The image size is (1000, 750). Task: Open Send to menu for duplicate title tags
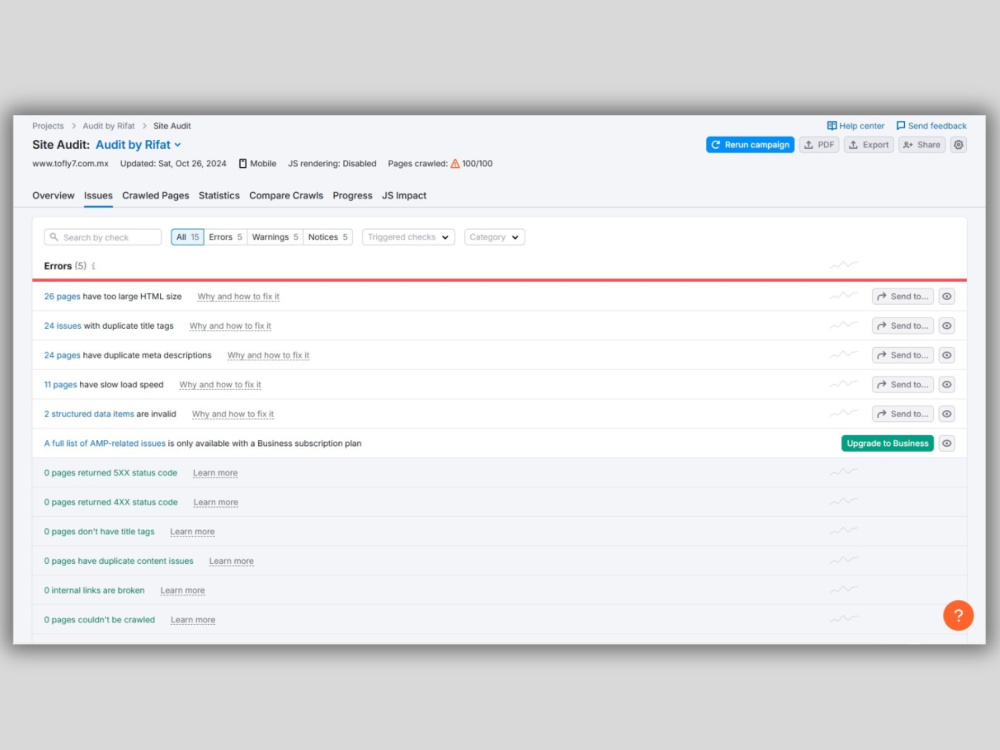[x=902, y=326]
